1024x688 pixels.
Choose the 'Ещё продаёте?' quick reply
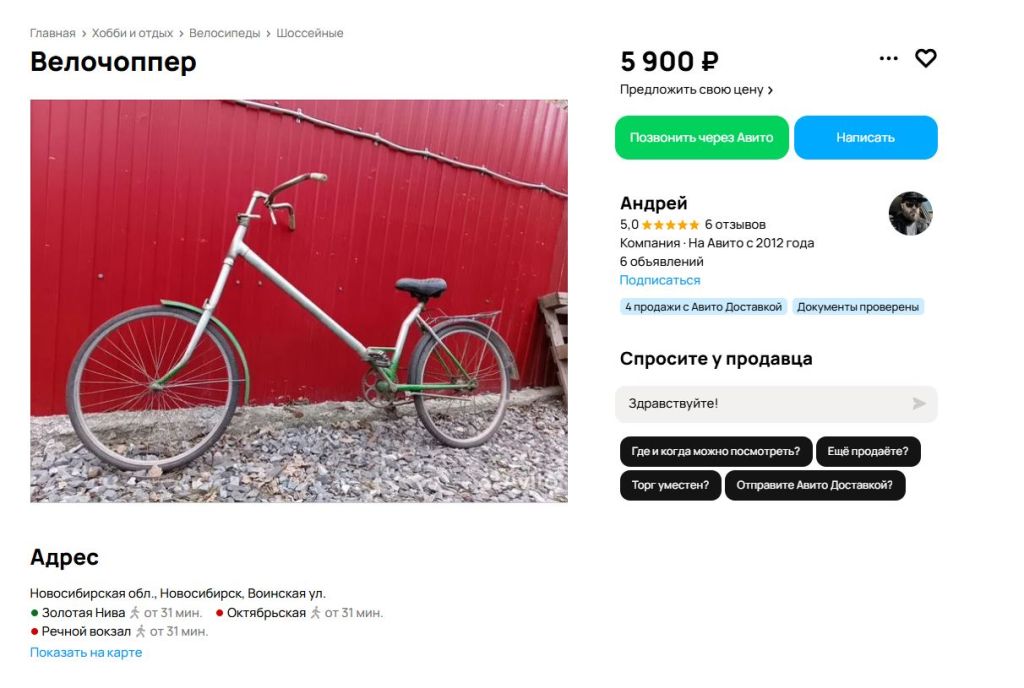click(868, 452)
